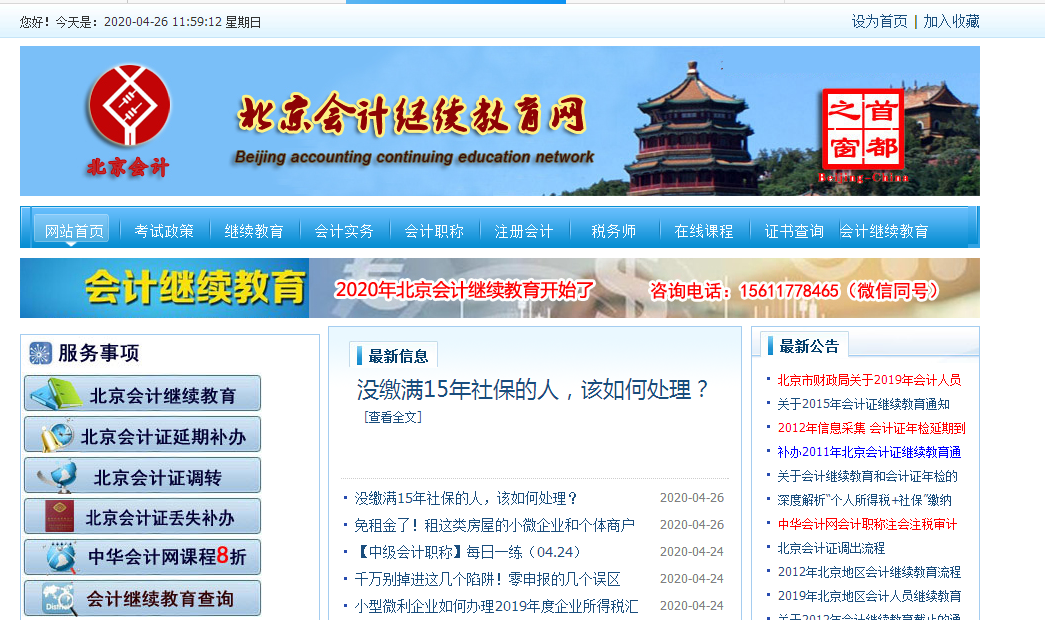Screen dimensions: 1045x620
Task: Go to 考试政策 in the navigation bar
Action: [164, 231]
